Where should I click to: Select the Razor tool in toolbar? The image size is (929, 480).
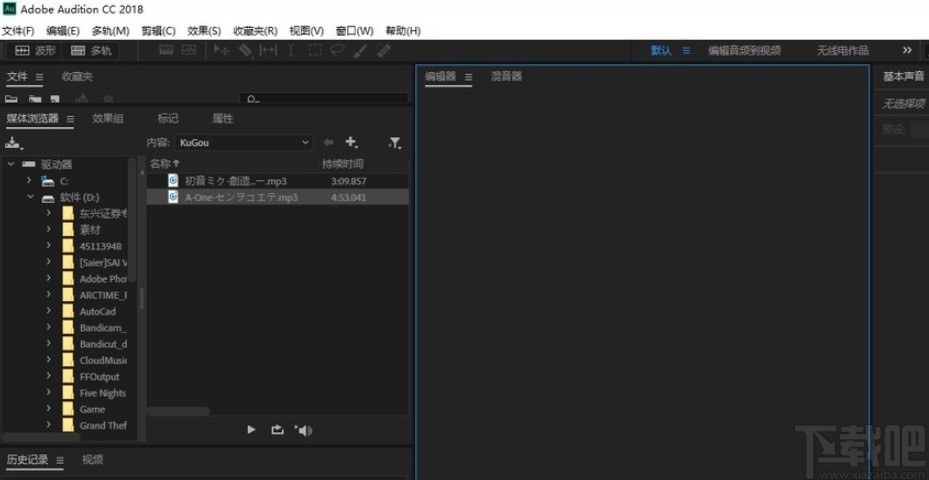[x=245, y=51]
